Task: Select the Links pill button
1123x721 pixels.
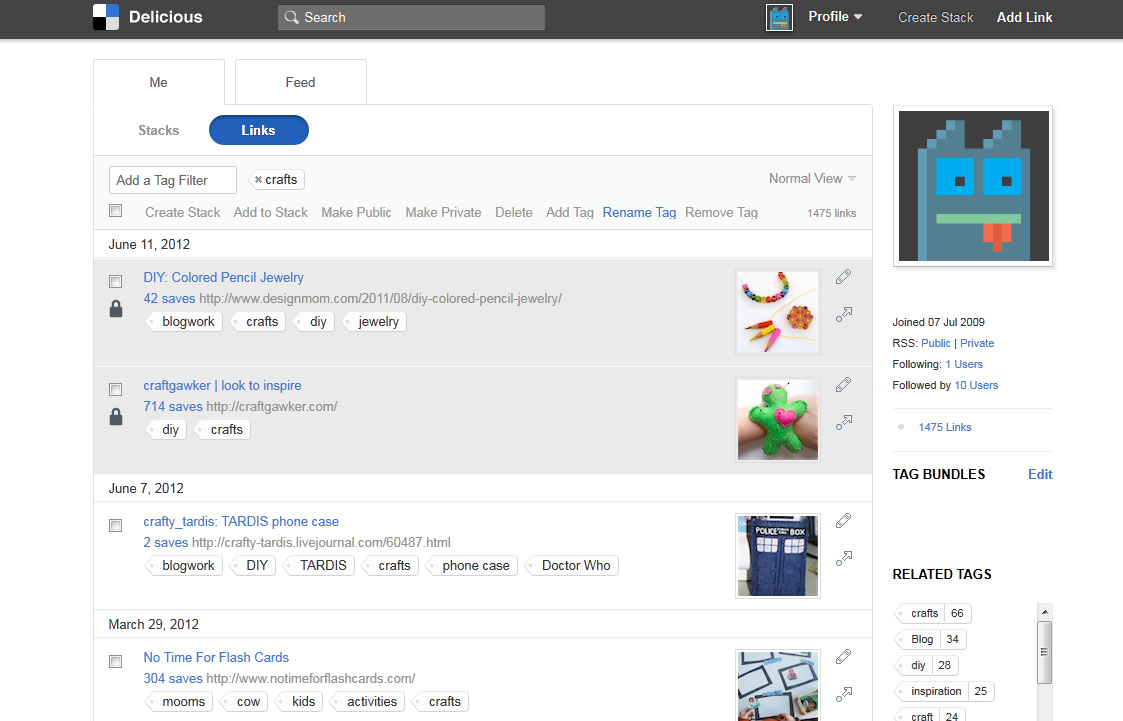Action: [x=259, y=130]
